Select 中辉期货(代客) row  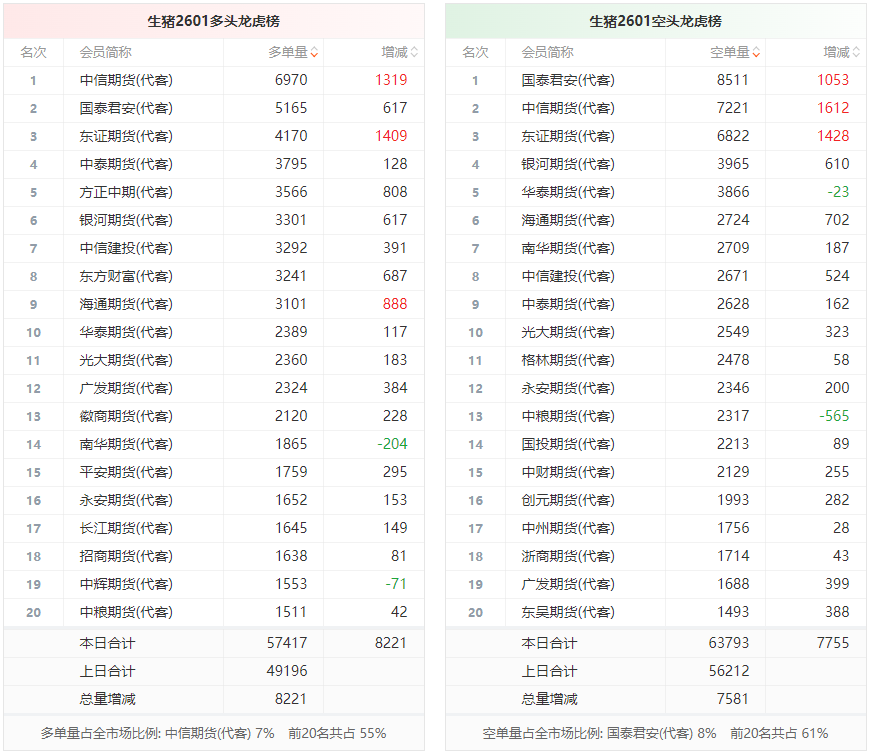[x=214, y=584]
